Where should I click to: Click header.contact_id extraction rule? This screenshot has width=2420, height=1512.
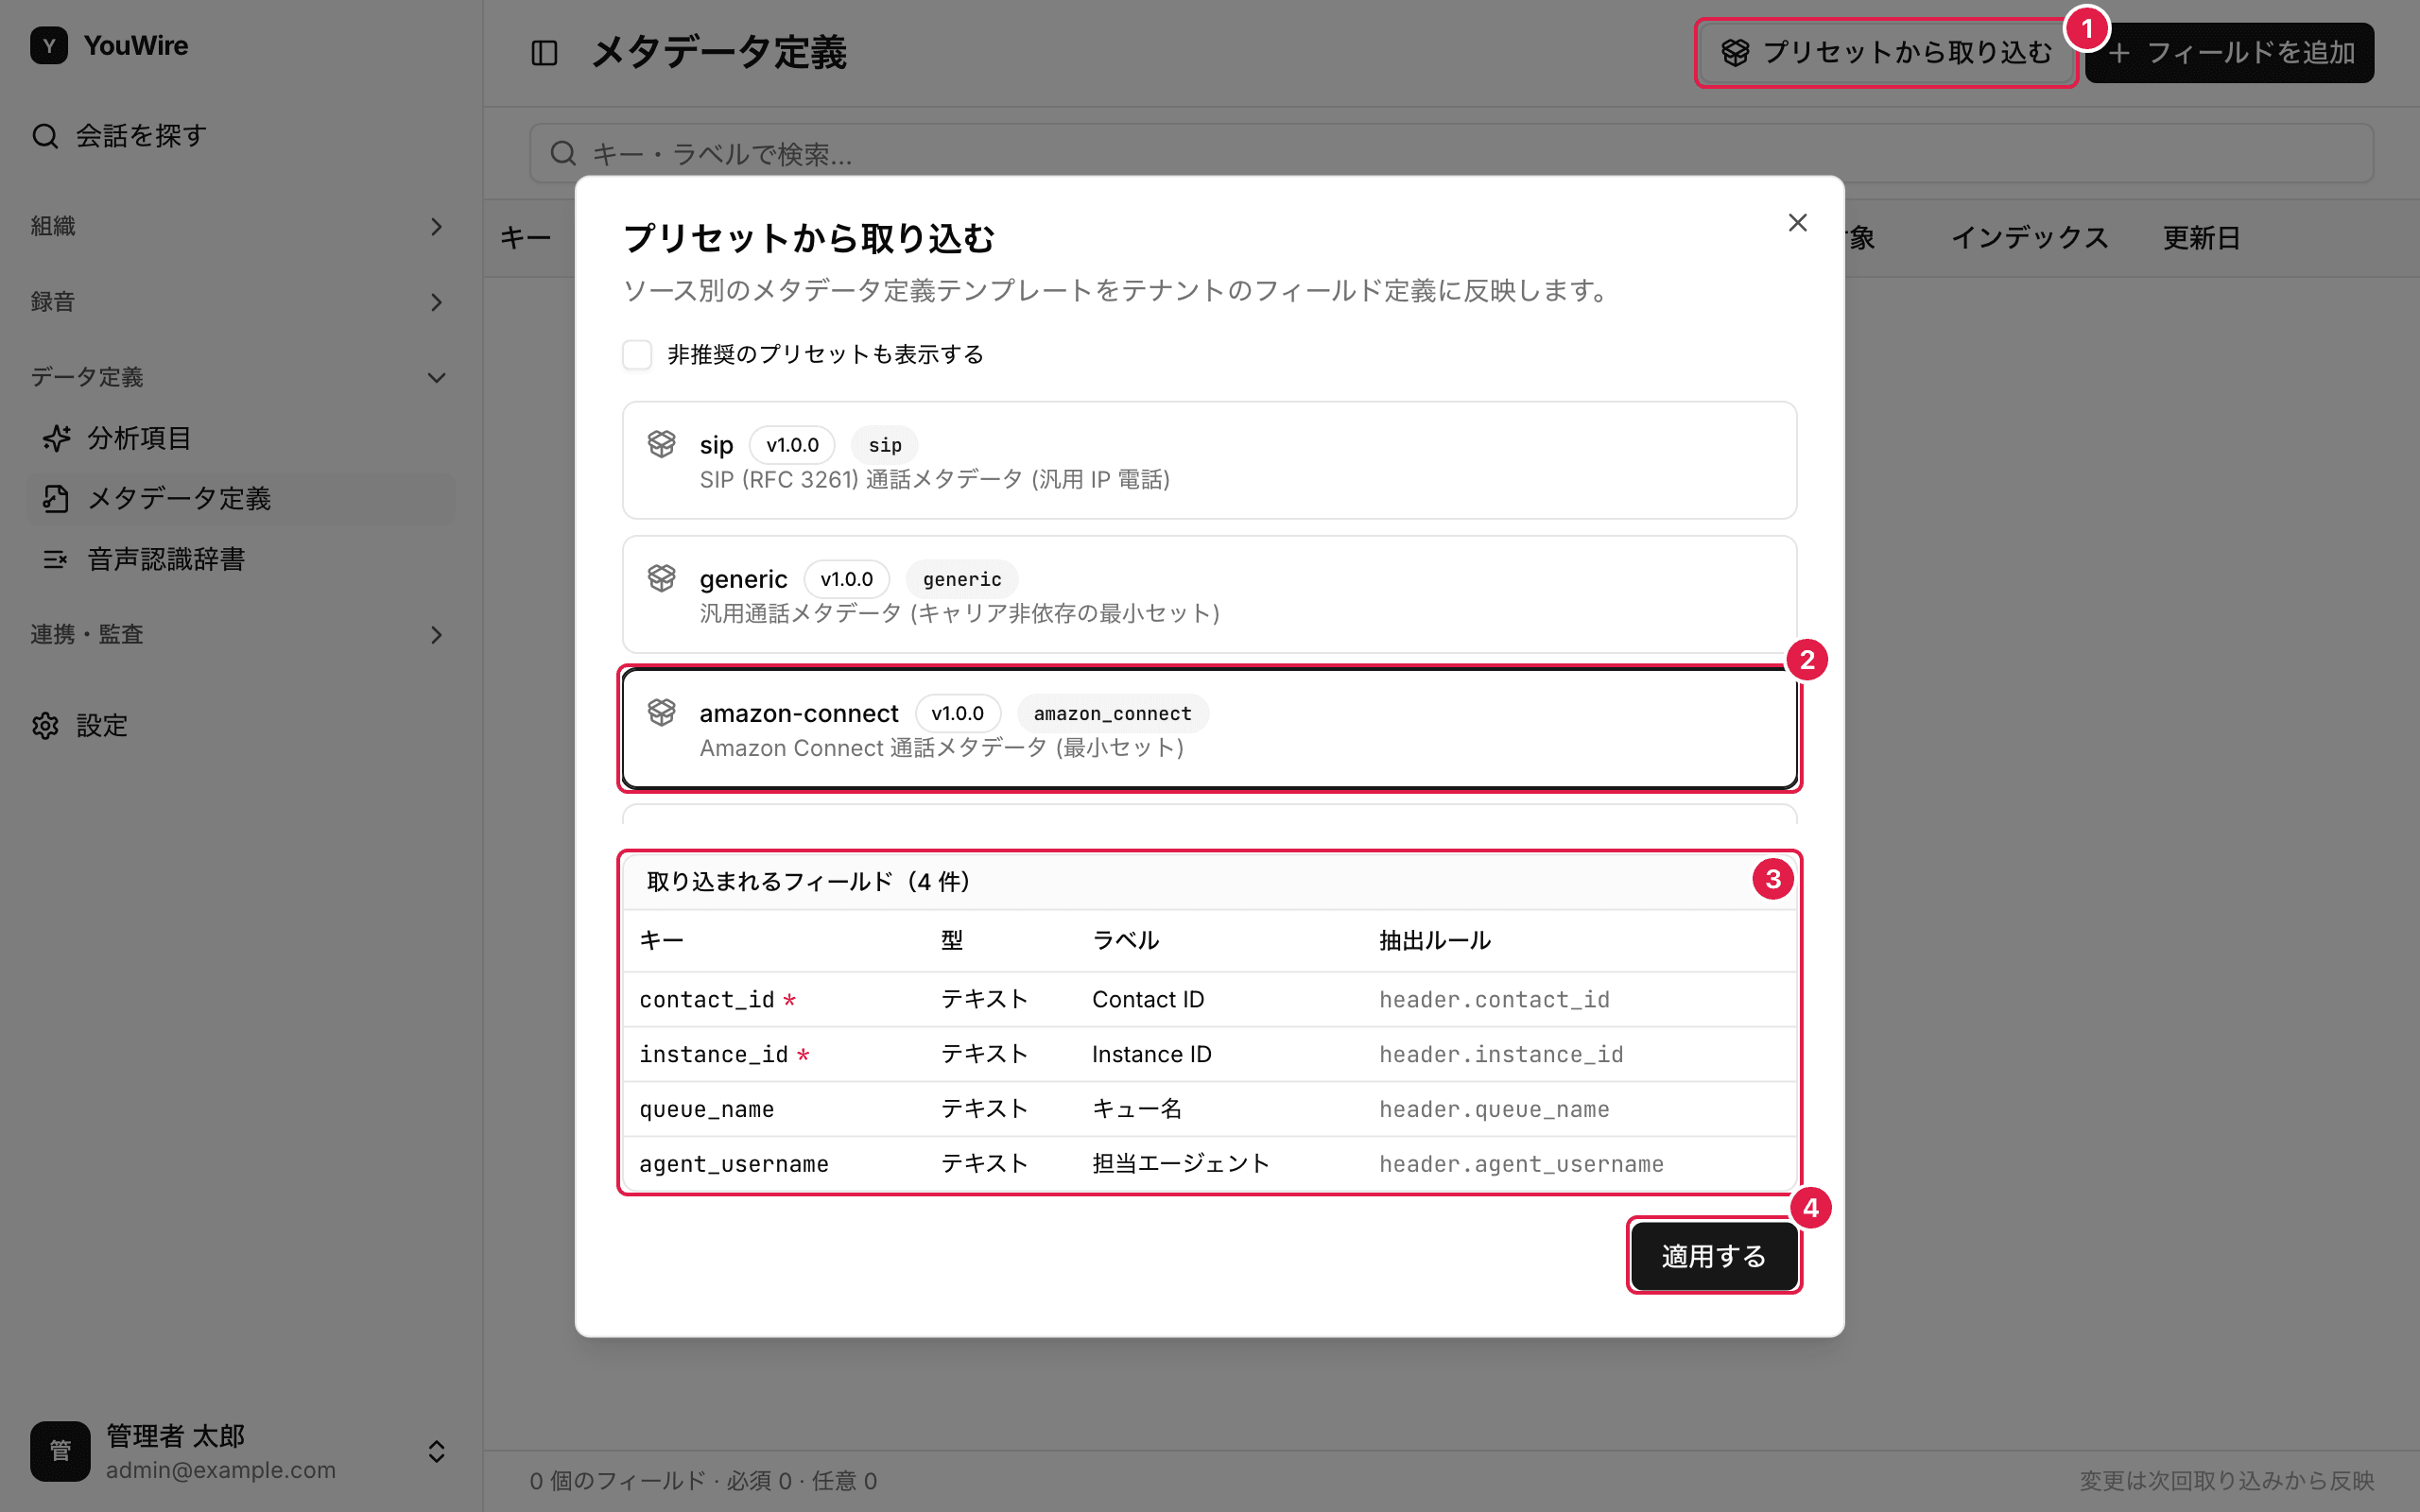coord(1494,1000)
